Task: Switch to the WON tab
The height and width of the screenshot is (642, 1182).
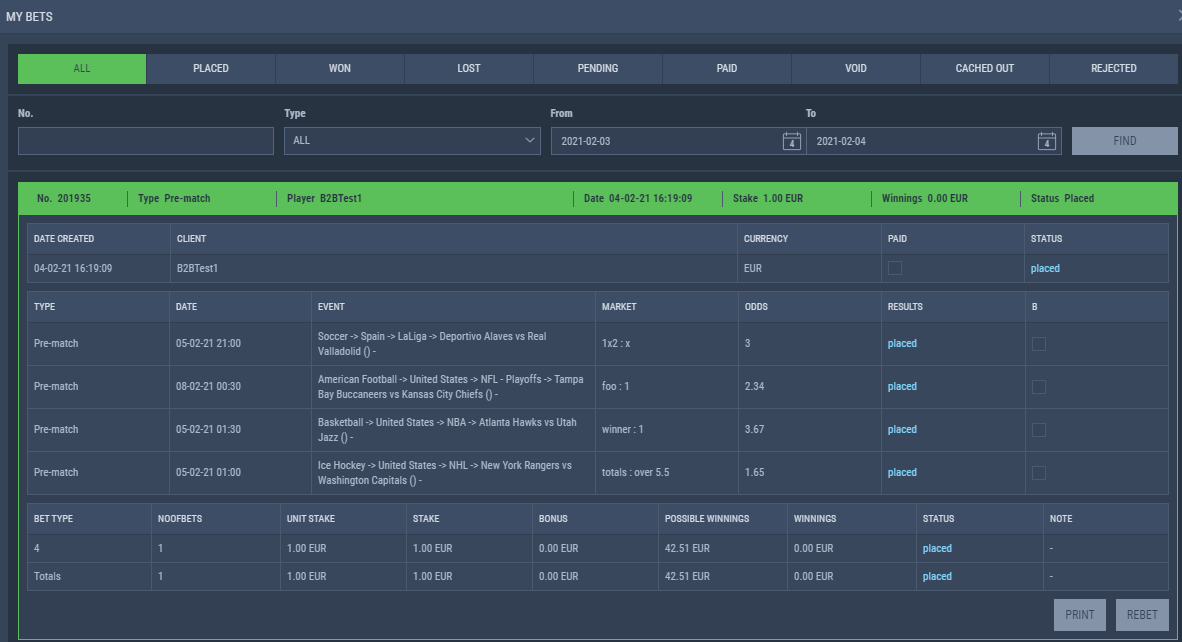Action: click(340, 69)
